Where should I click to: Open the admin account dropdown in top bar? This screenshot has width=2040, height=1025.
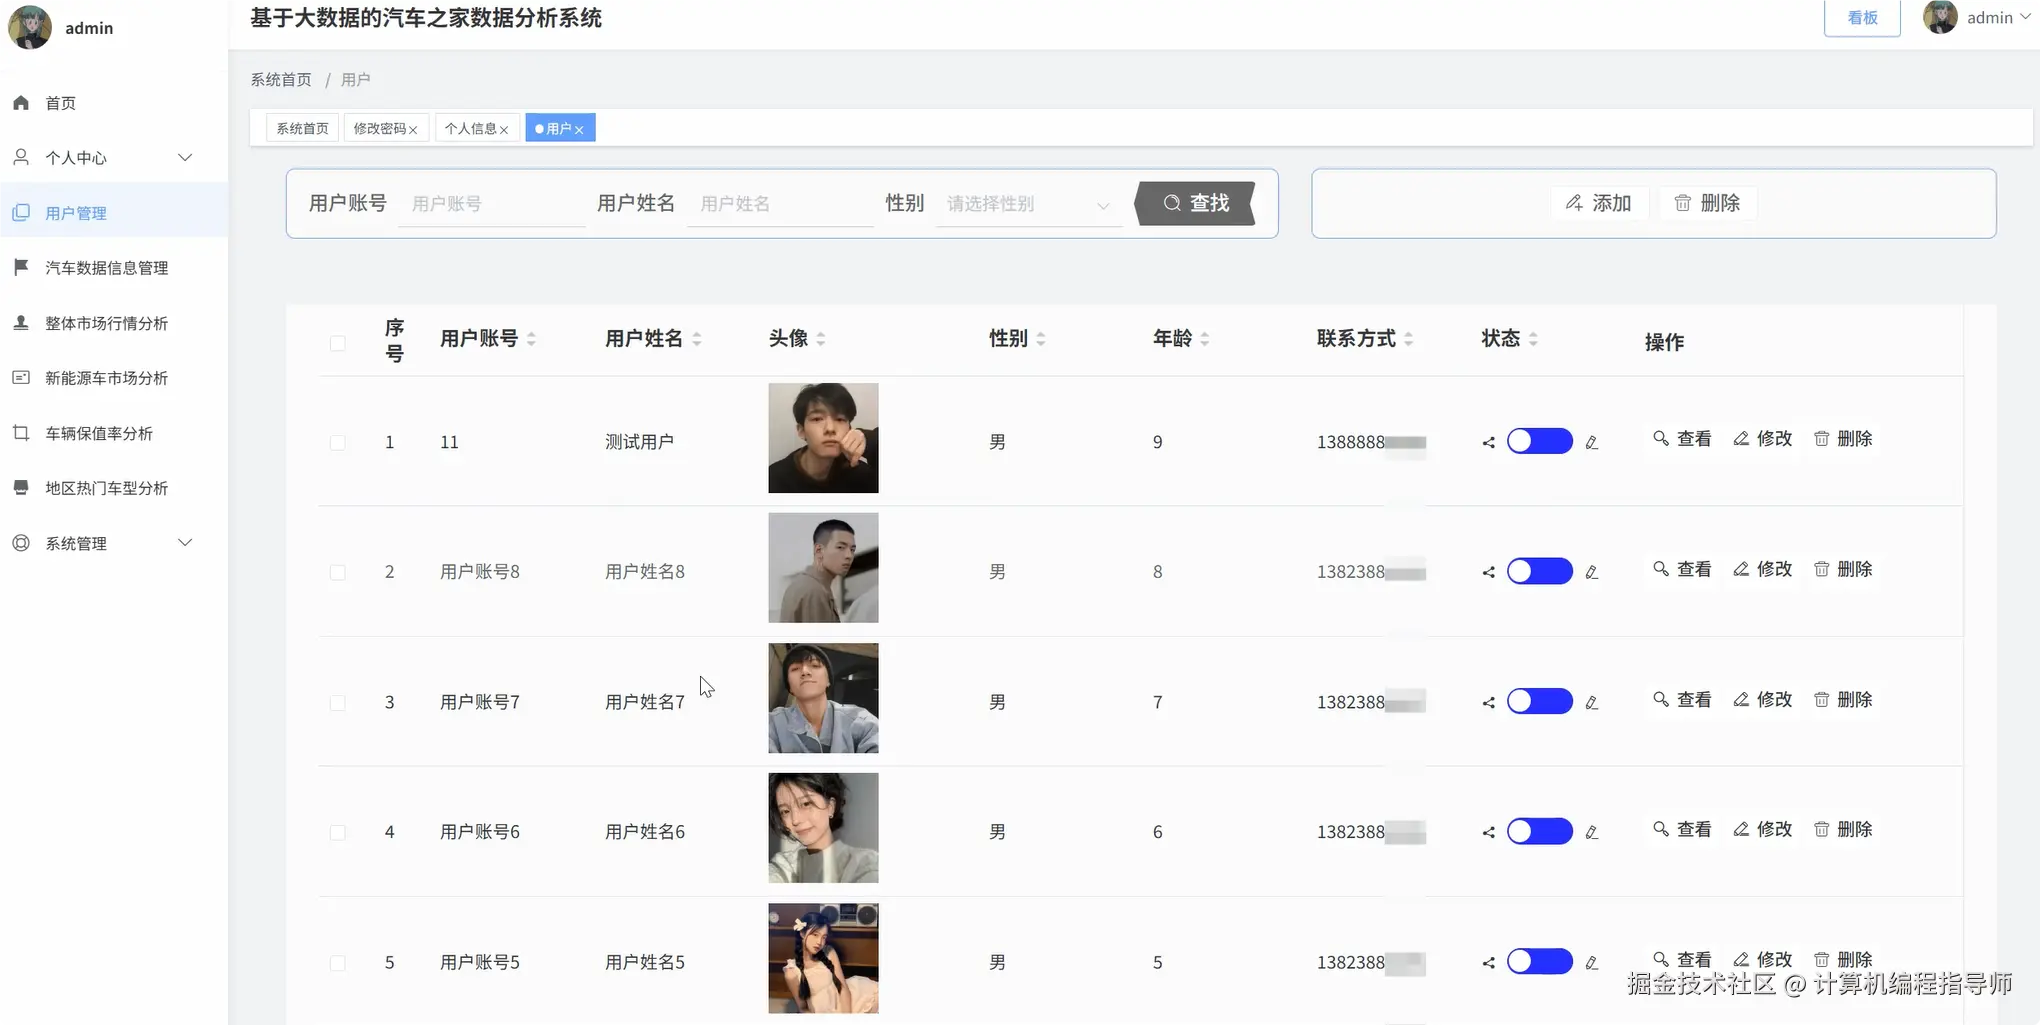1976,18
